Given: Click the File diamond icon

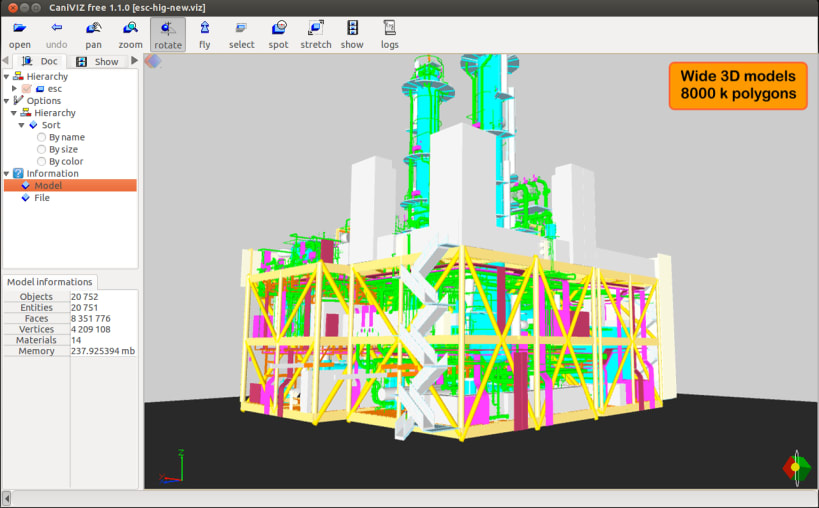Looking at the screenshot, I should pyautogui.click(x=25, y=198).
